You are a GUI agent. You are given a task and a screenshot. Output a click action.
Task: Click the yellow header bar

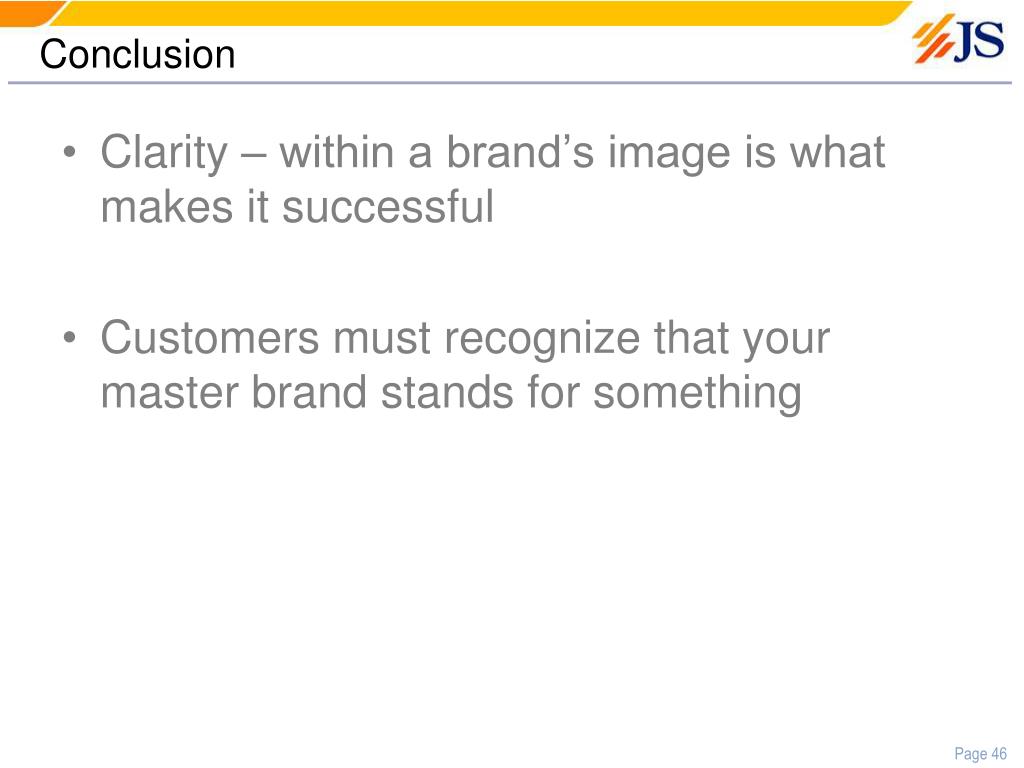point(483,12)
